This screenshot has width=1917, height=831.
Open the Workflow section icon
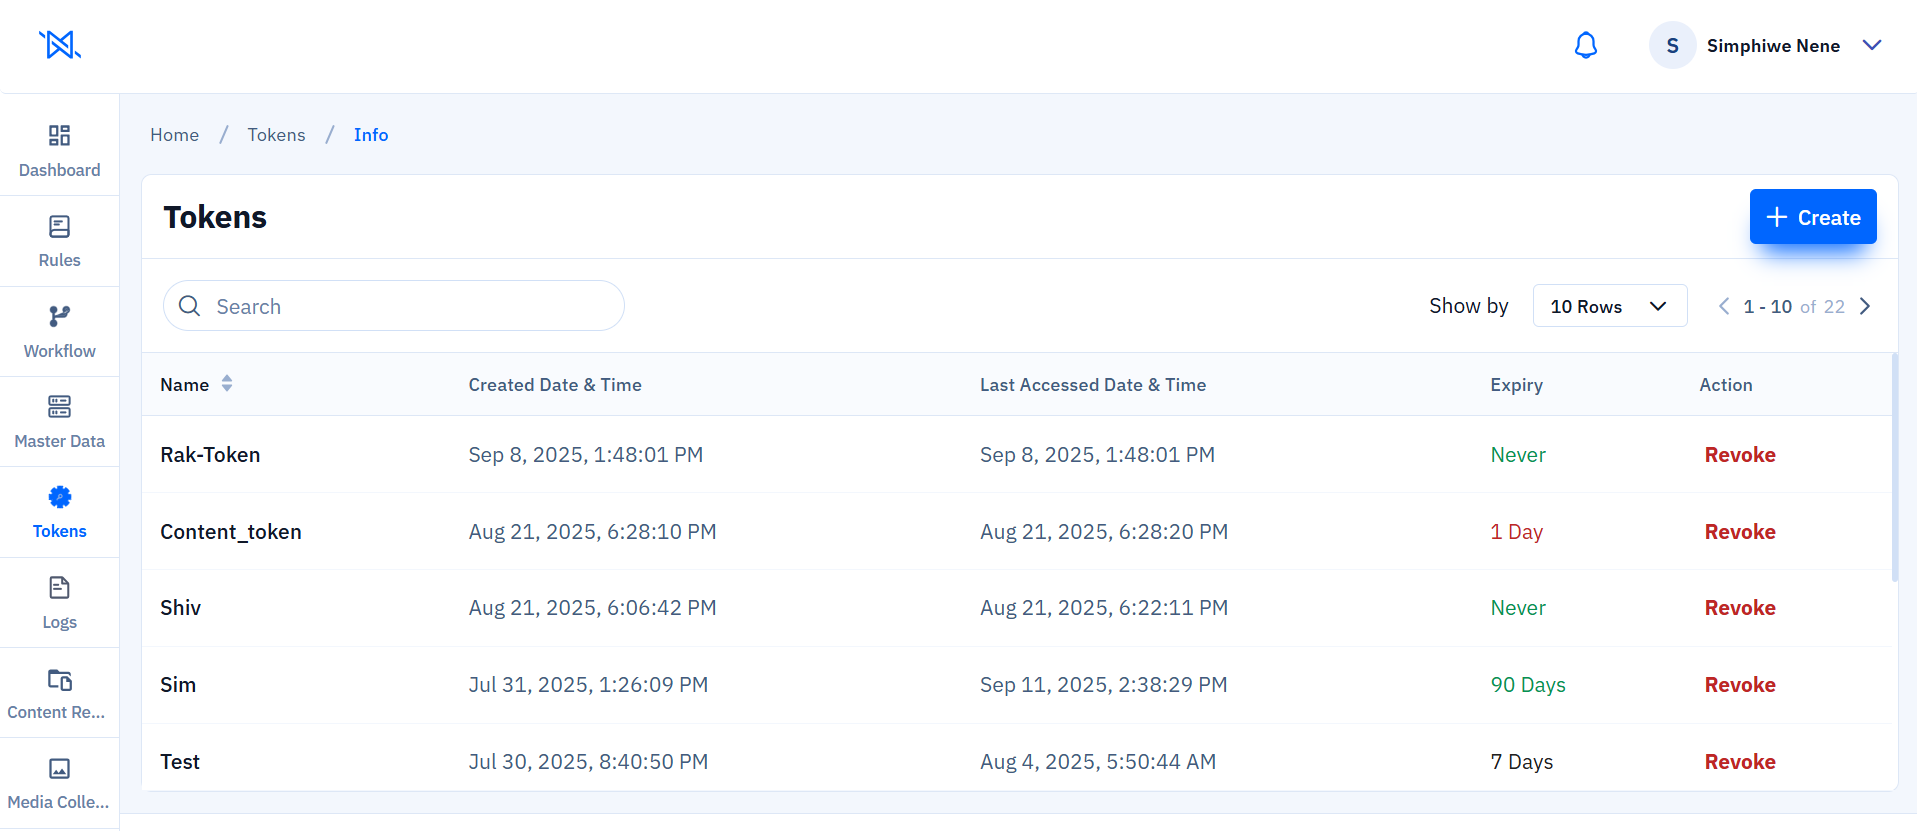59,317
